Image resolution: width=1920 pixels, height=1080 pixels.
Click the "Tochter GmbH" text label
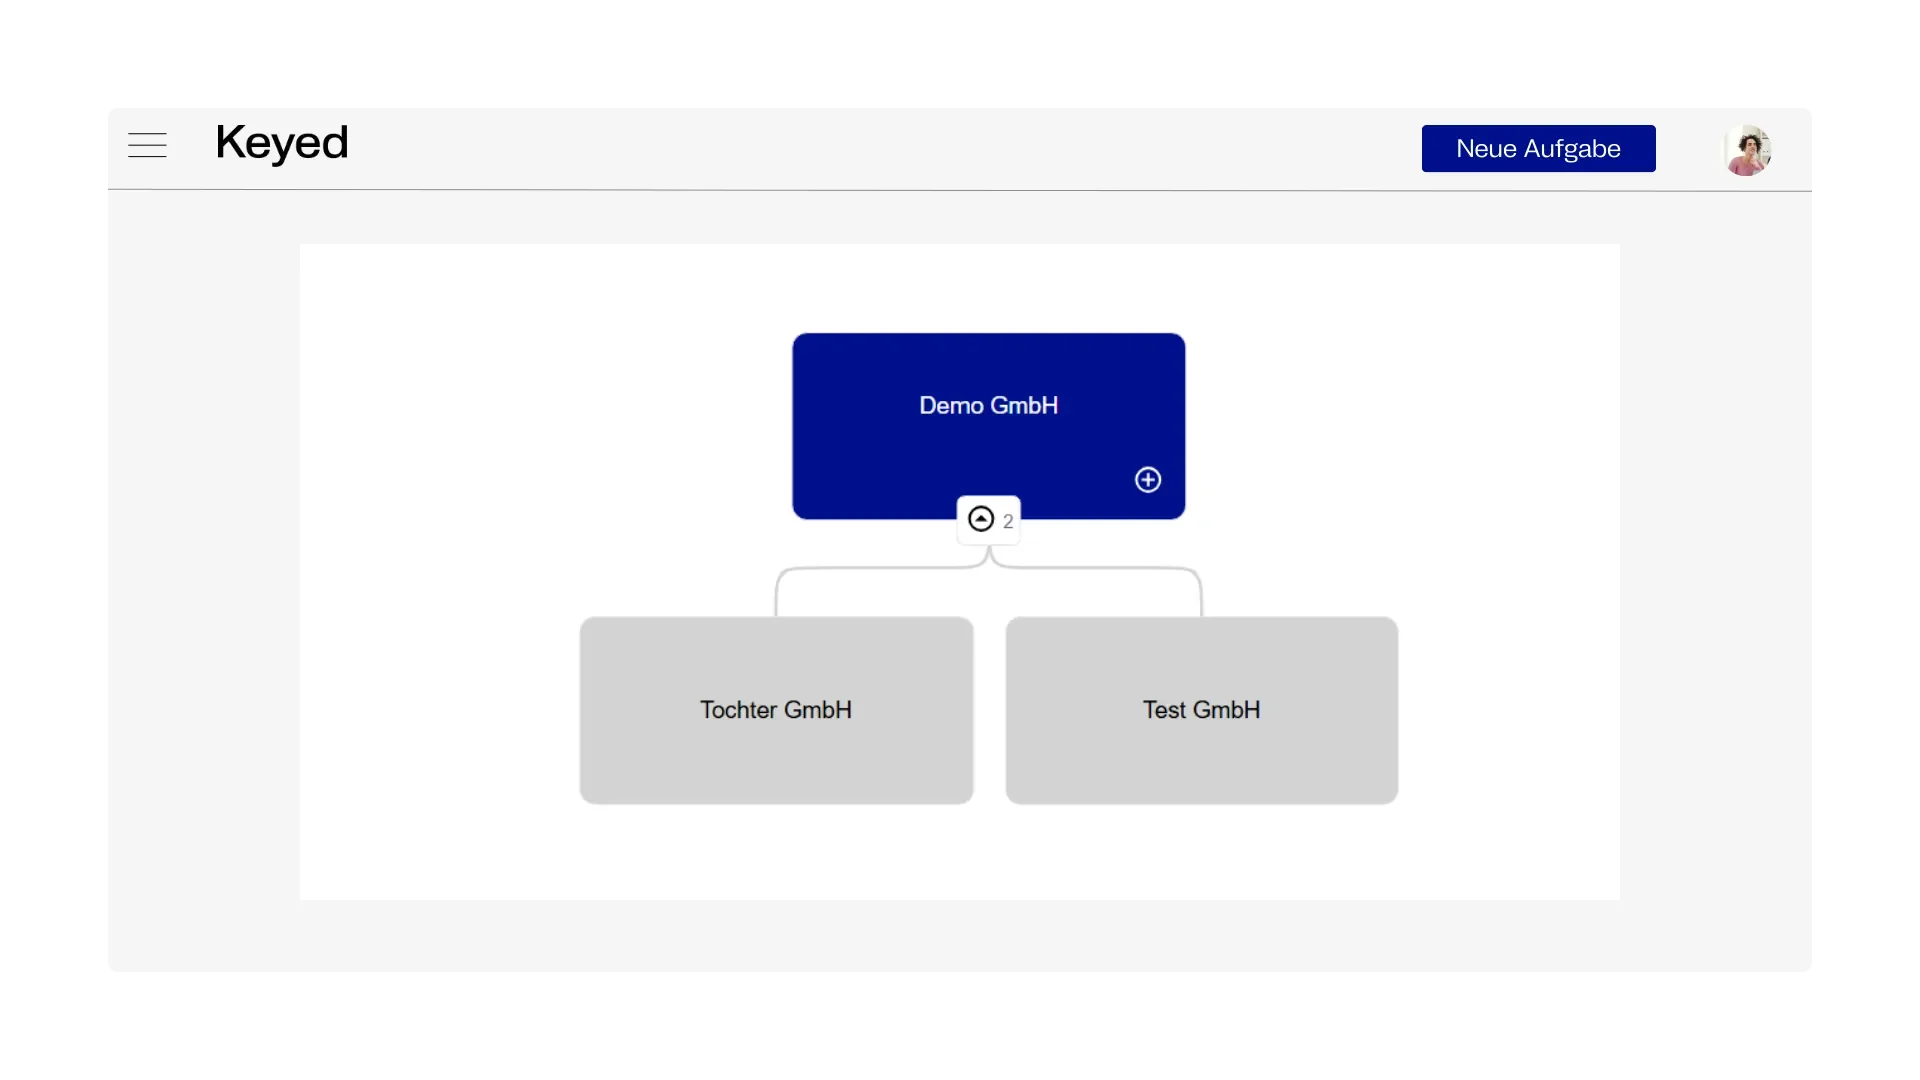(776, 710)
